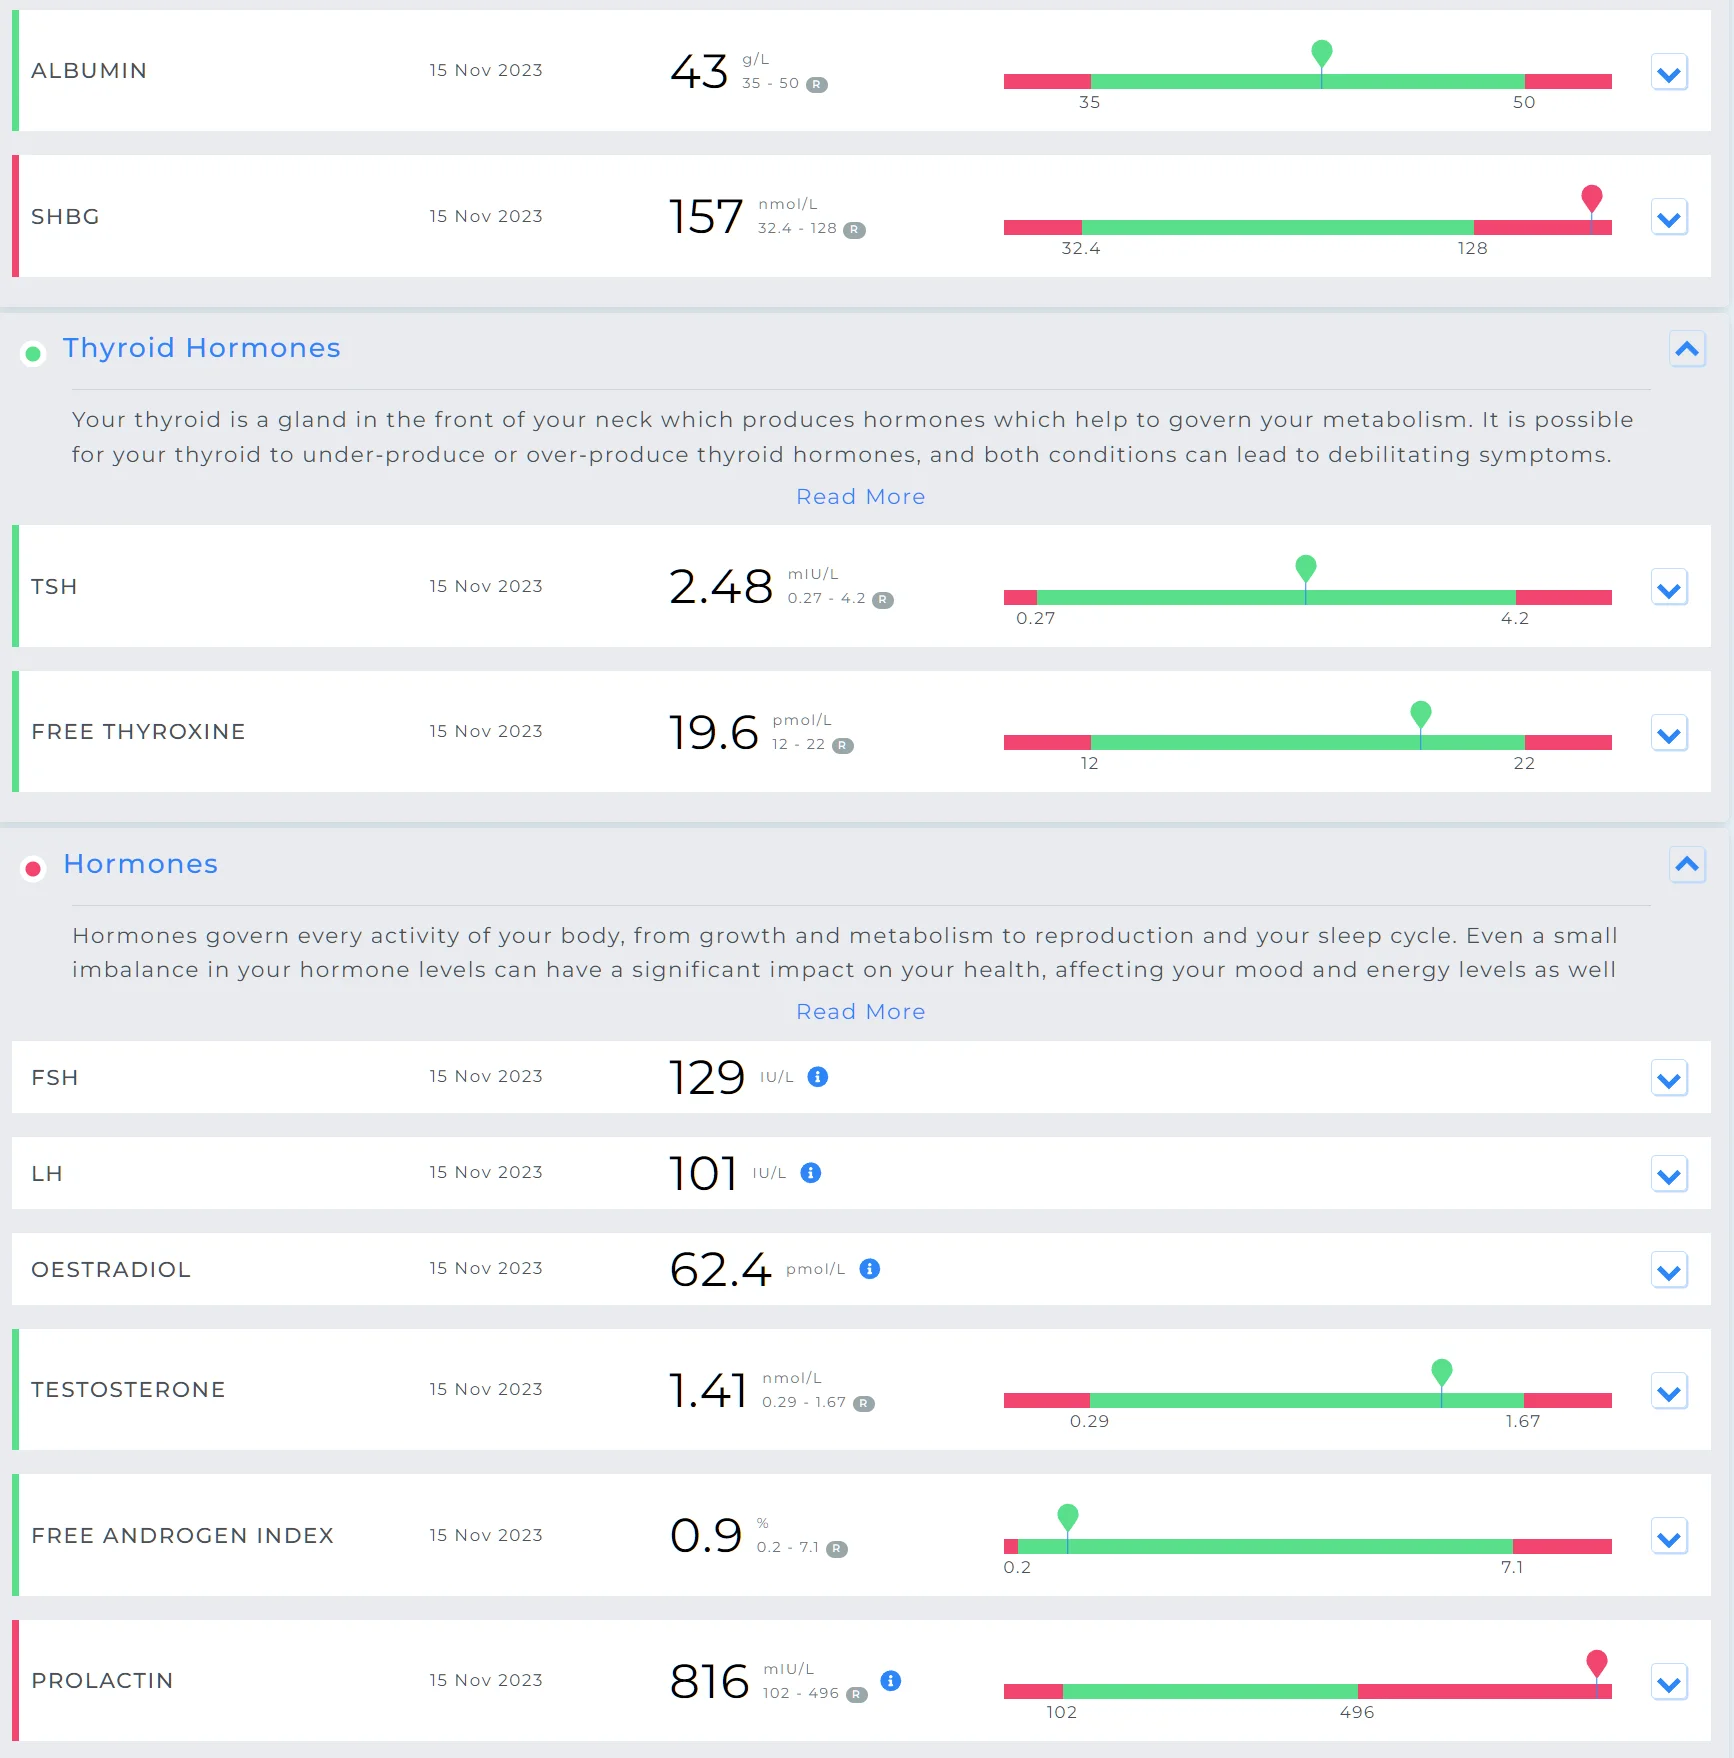Image resolution: width=1734 pixels, height=1758 pixels.
Task: Click the SHBG range marker pin
Action: 1592,199
